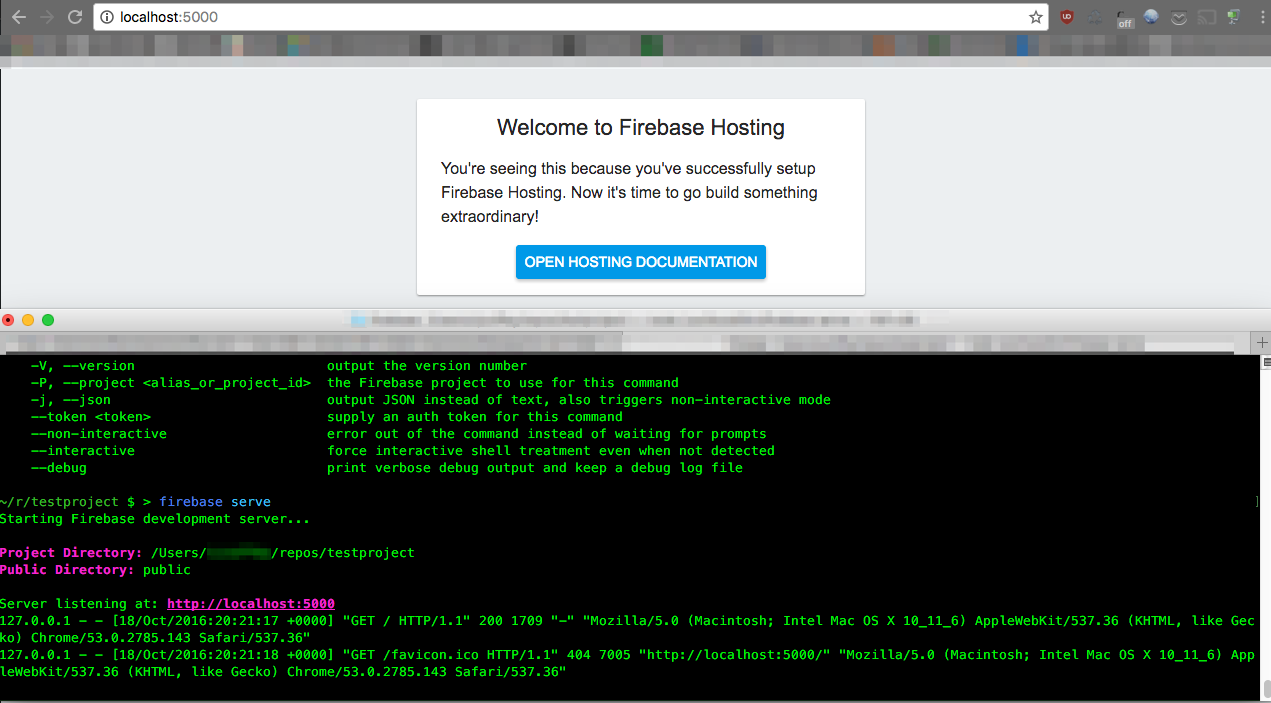This screenshot has height=703, width=1271.
Task: Open the uBlock Origin extension
Action: click(1068, 17)
